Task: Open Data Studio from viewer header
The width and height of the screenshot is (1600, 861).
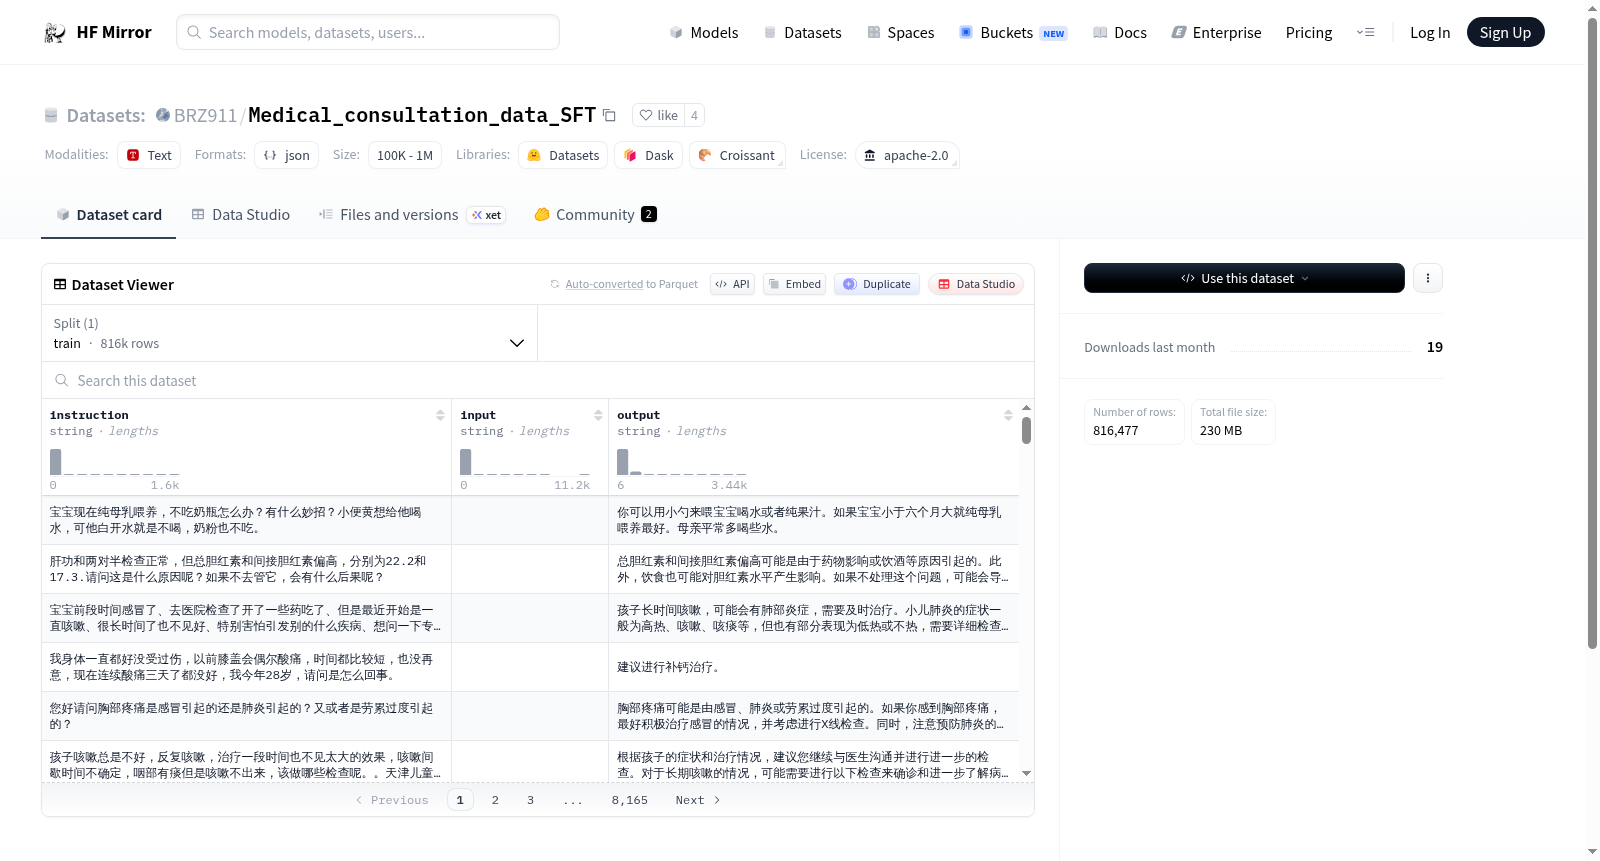Action: click(x=976, y=284)
